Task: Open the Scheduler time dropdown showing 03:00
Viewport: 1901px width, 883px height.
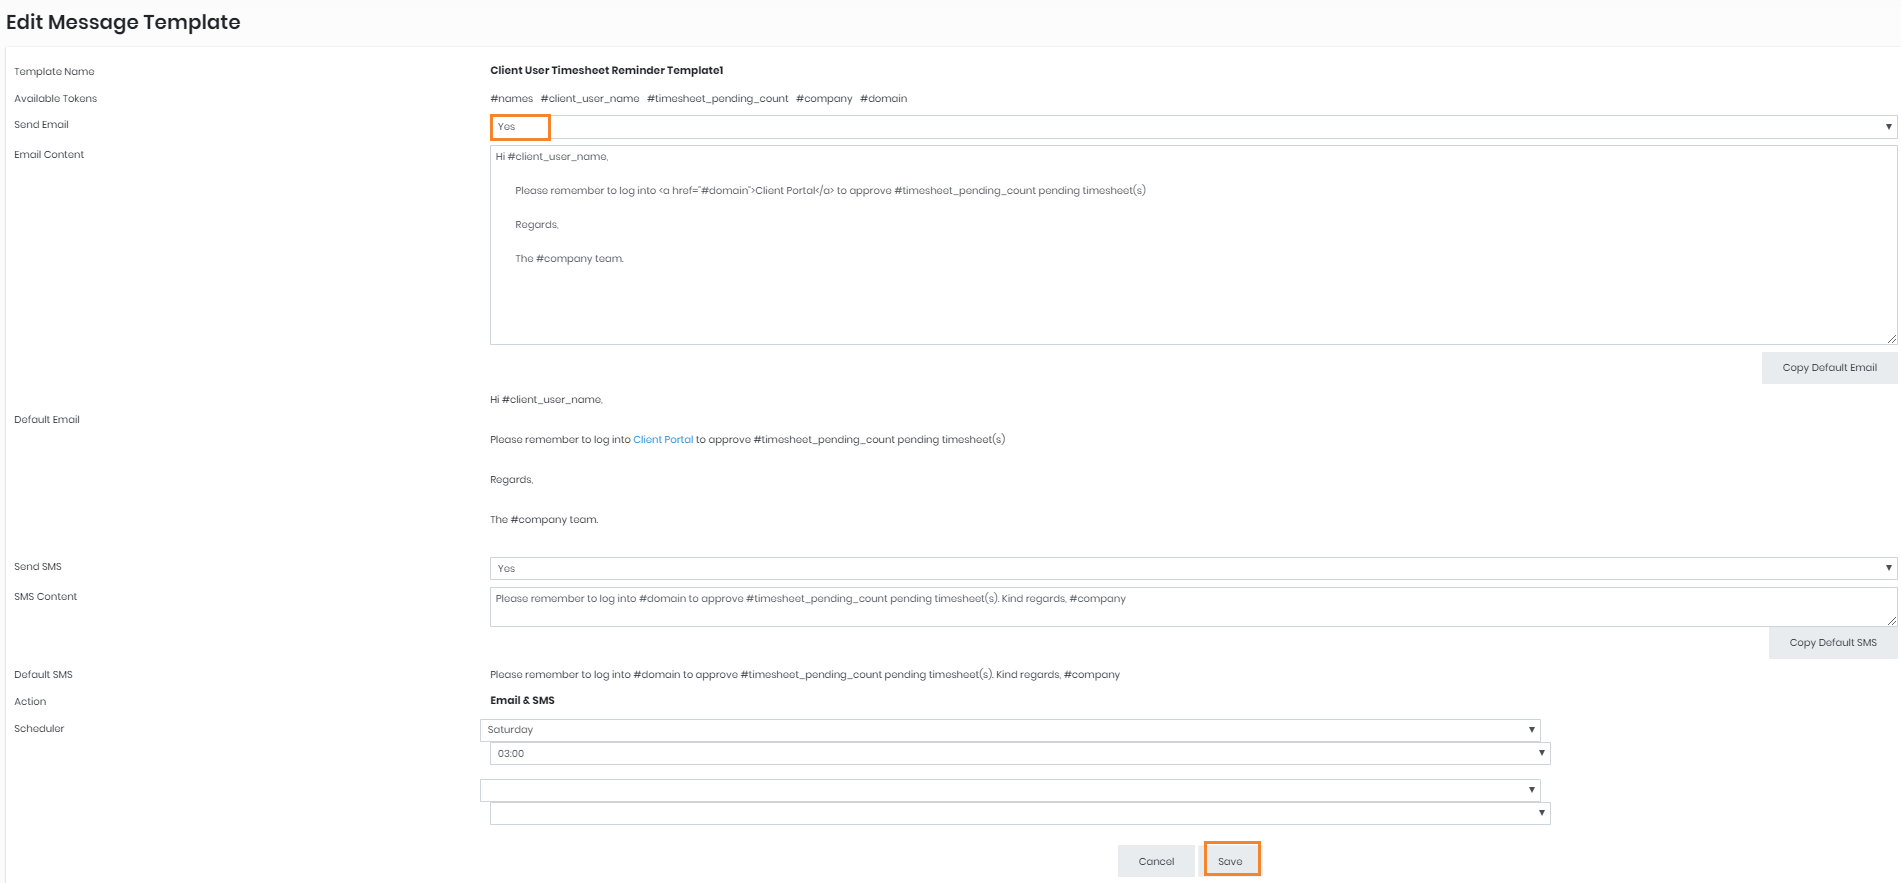Action: (x=1019, y=754)
